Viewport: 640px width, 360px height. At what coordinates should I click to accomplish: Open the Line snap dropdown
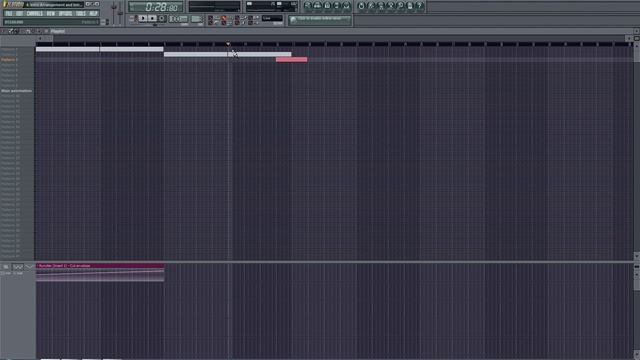[x=272, y=18]
